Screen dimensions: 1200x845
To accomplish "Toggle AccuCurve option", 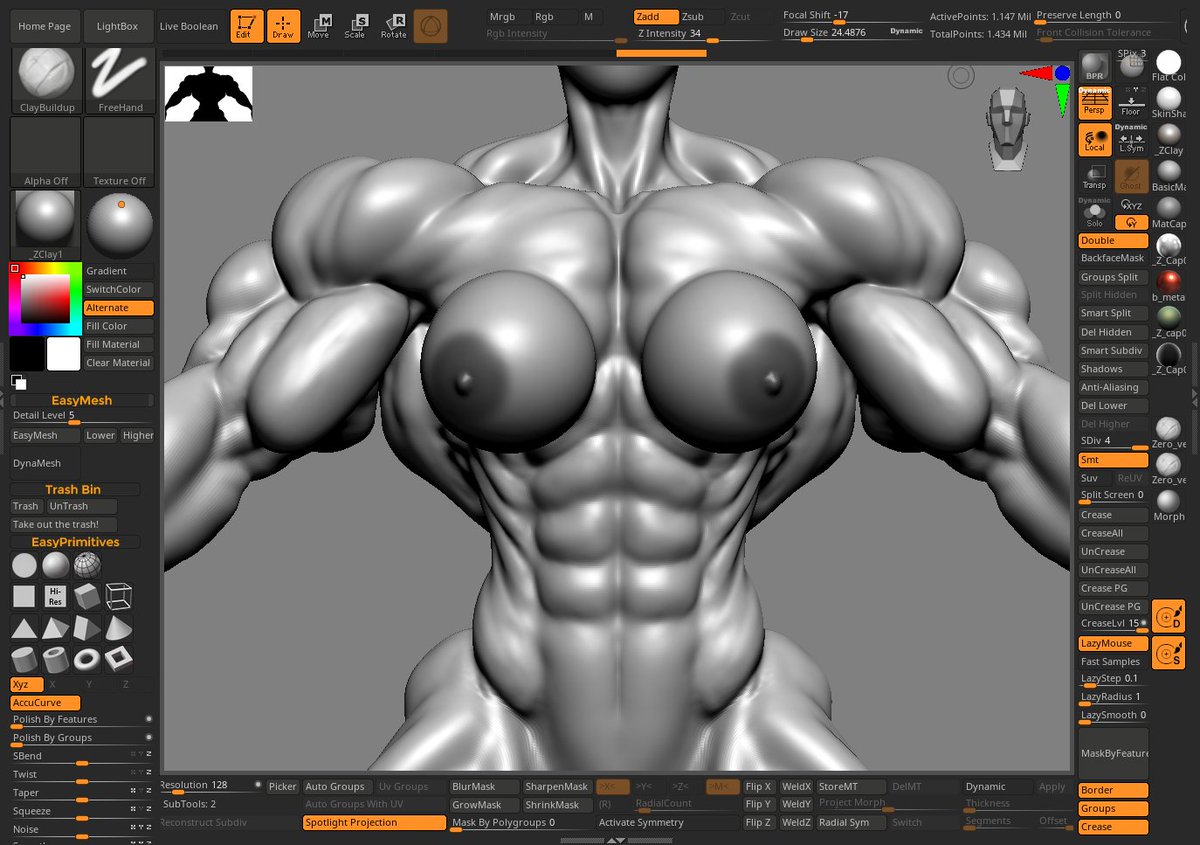I will click(45, 703).
